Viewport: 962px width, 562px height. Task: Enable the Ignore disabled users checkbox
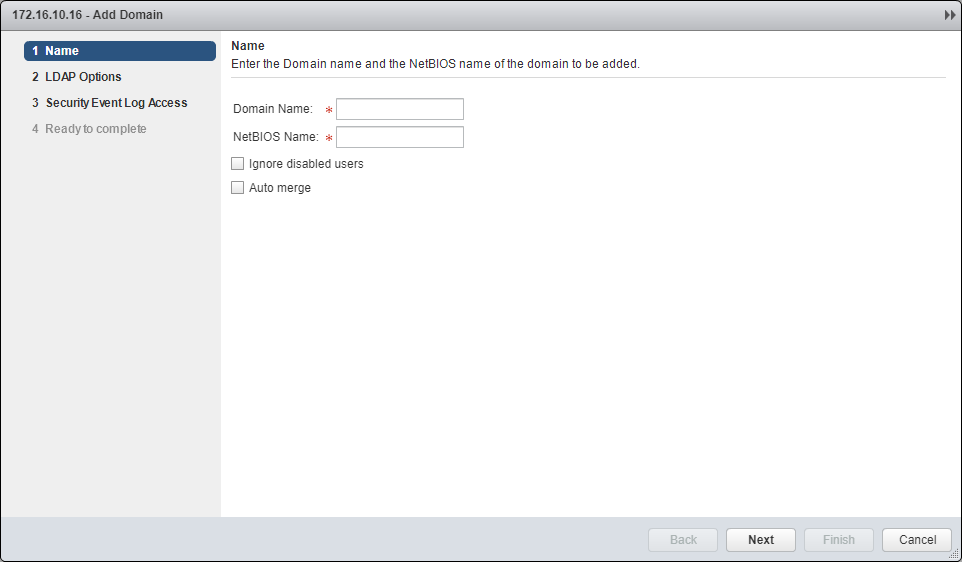(x=238, y=164)
